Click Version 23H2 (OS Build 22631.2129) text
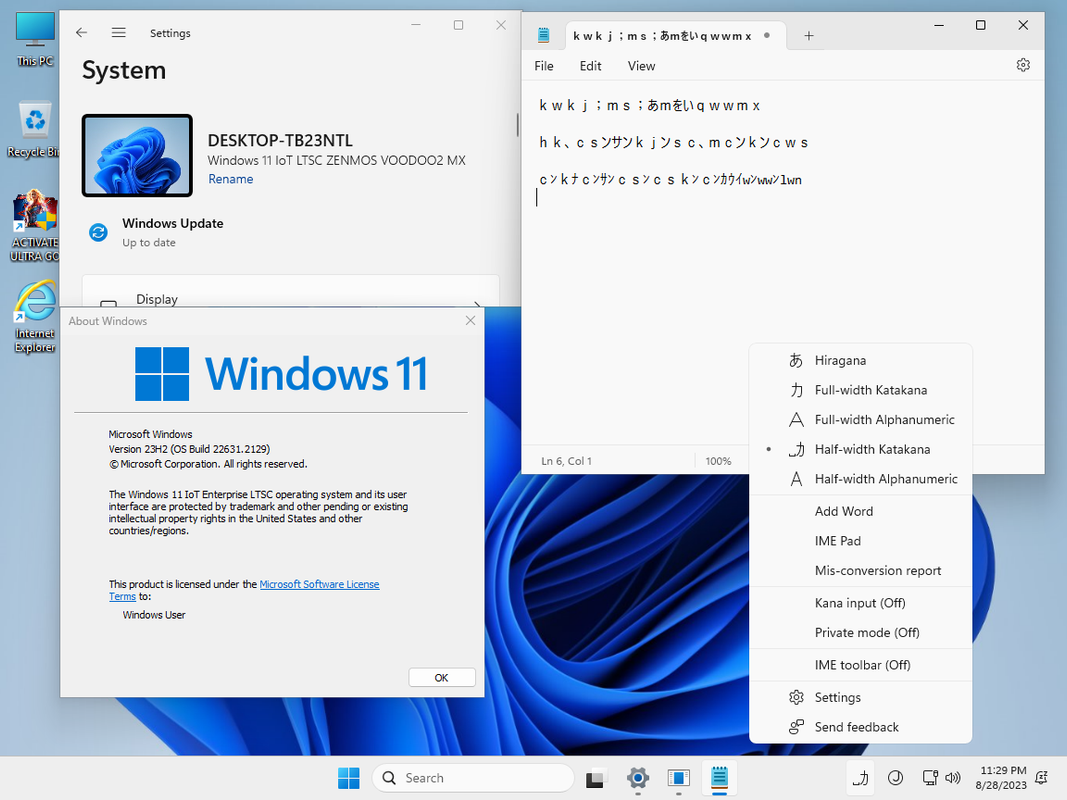The height and width of the screenshot is (800, 1067). [x=189, y=449]
